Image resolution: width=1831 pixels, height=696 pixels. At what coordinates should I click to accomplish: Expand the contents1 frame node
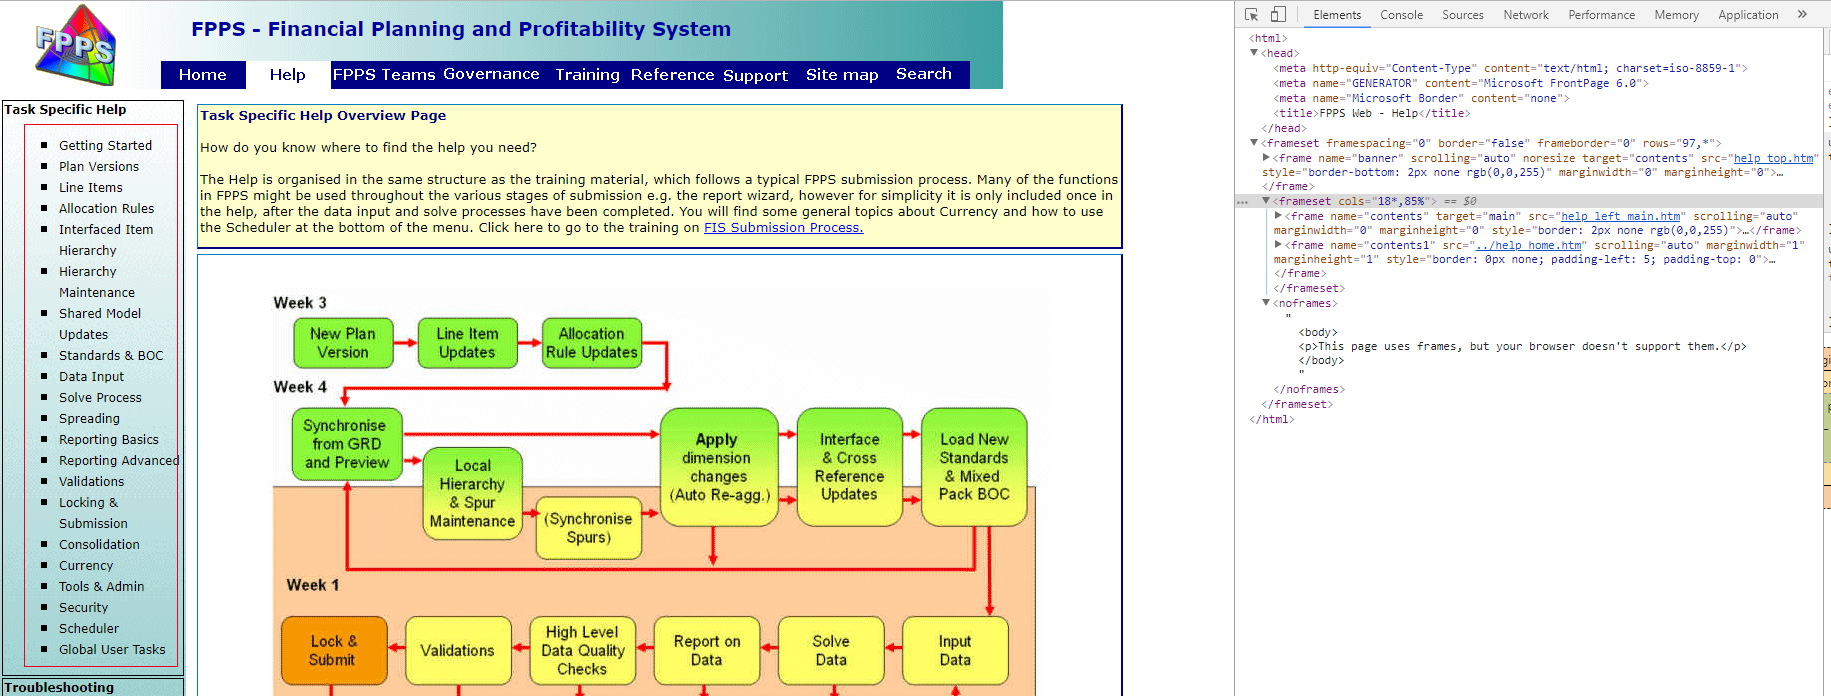1278,245
